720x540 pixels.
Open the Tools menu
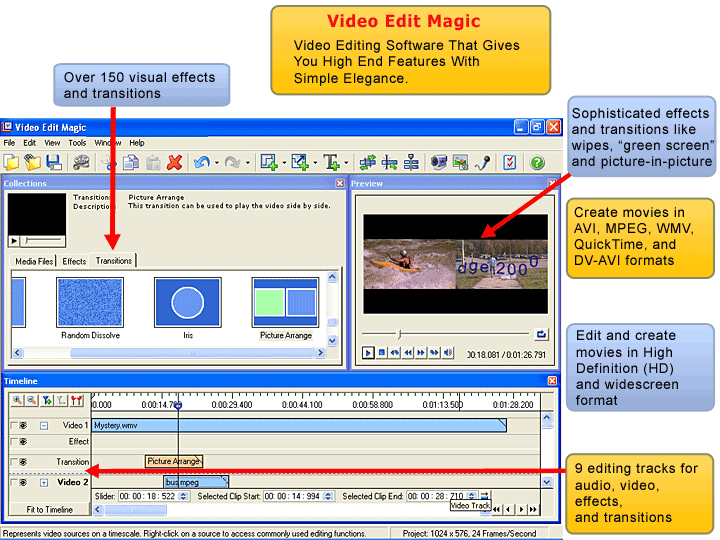tap(77, 143)
